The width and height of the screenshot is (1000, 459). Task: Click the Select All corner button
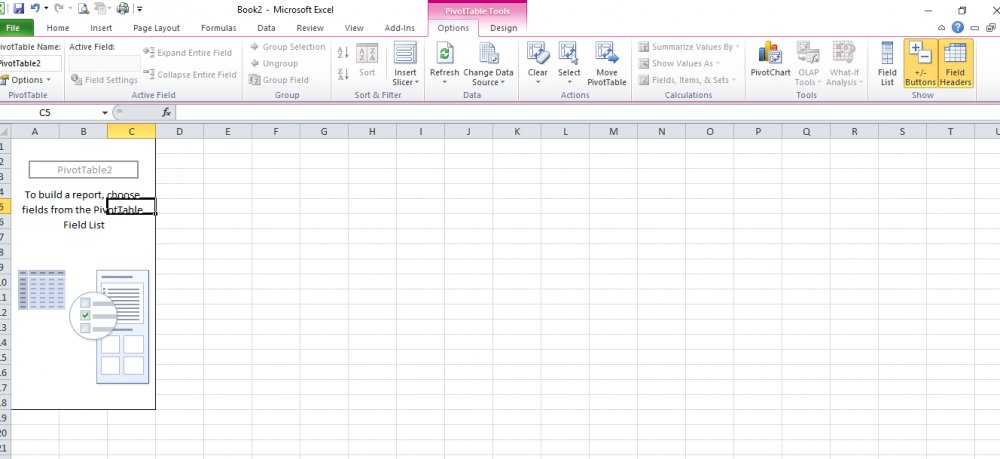[5, 131]
